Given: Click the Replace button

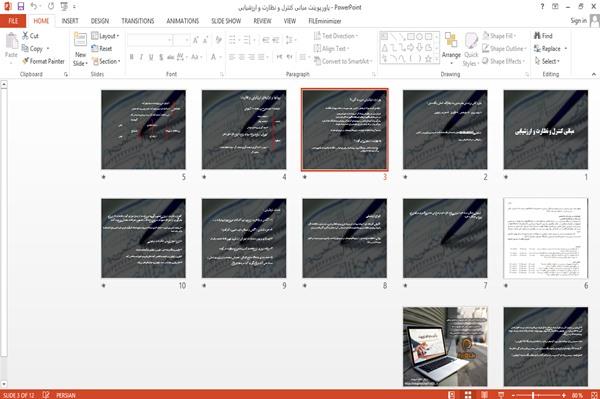Looking at the screenshot, I should [551, 49].
